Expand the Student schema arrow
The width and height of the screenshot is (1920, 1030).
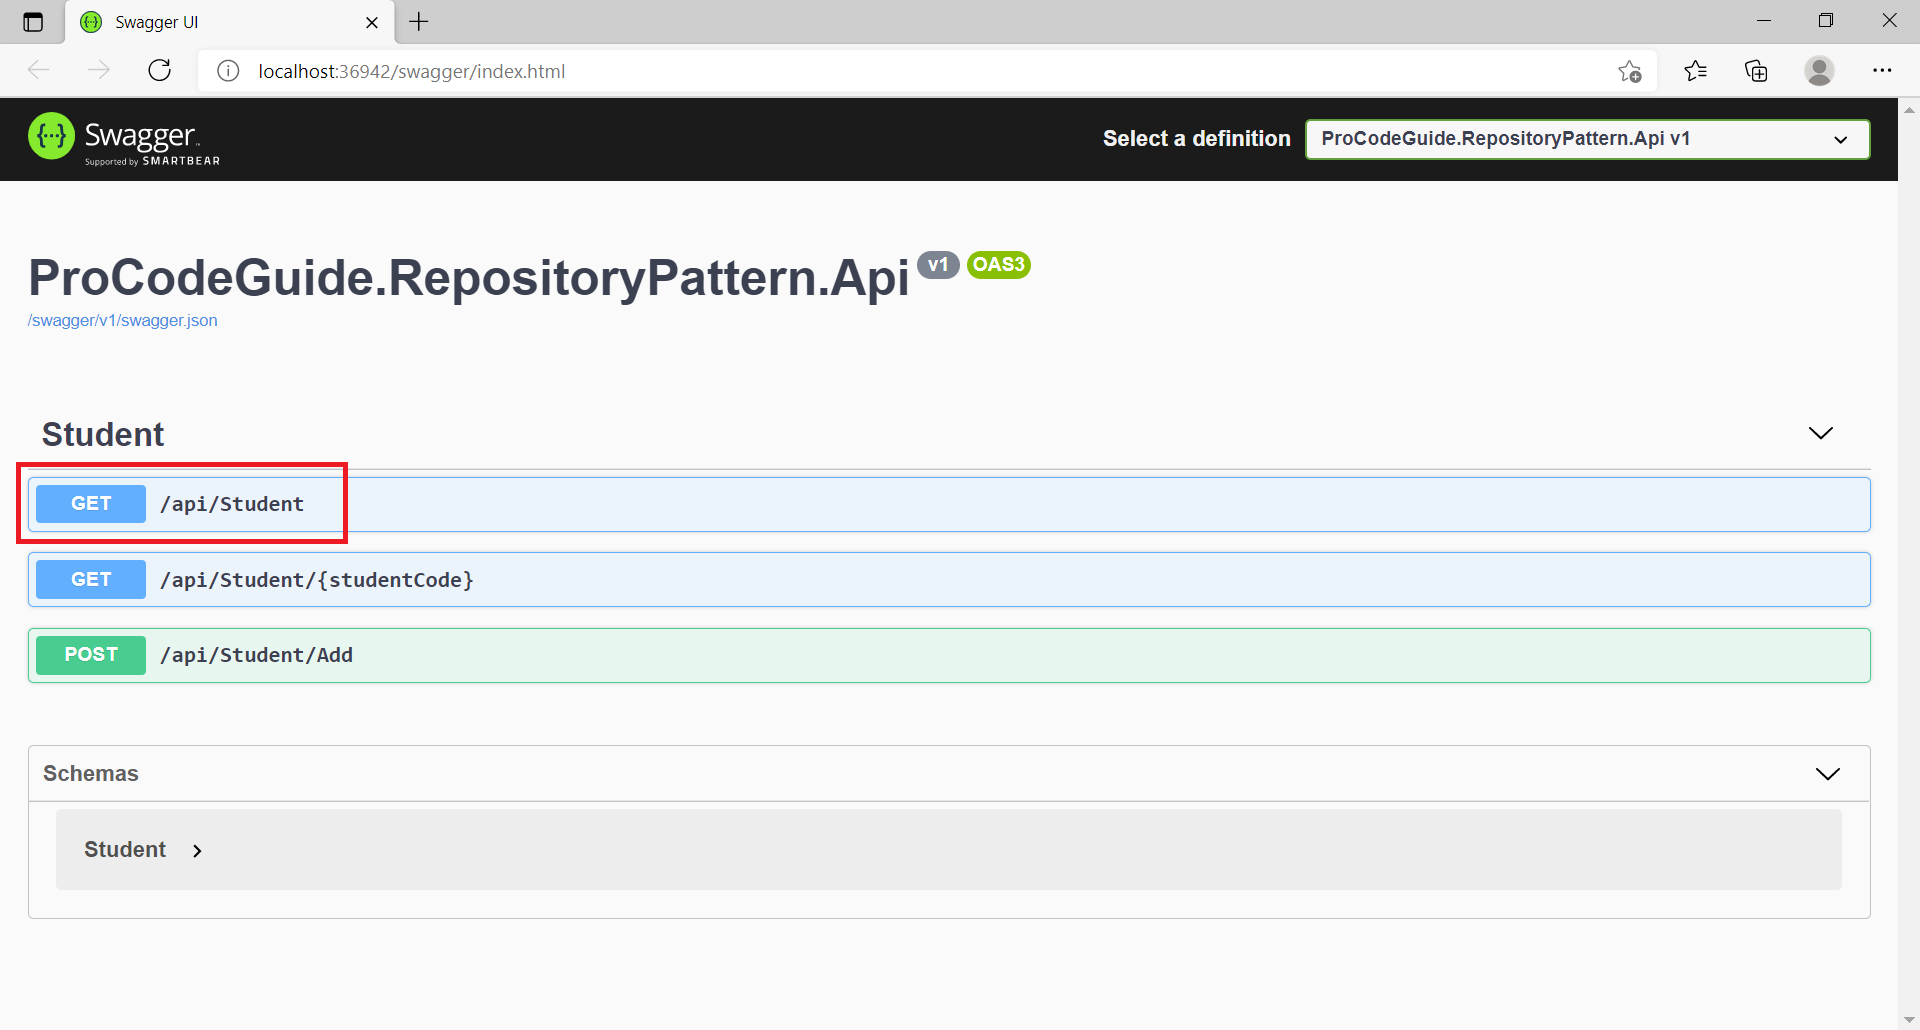(196, 850)
